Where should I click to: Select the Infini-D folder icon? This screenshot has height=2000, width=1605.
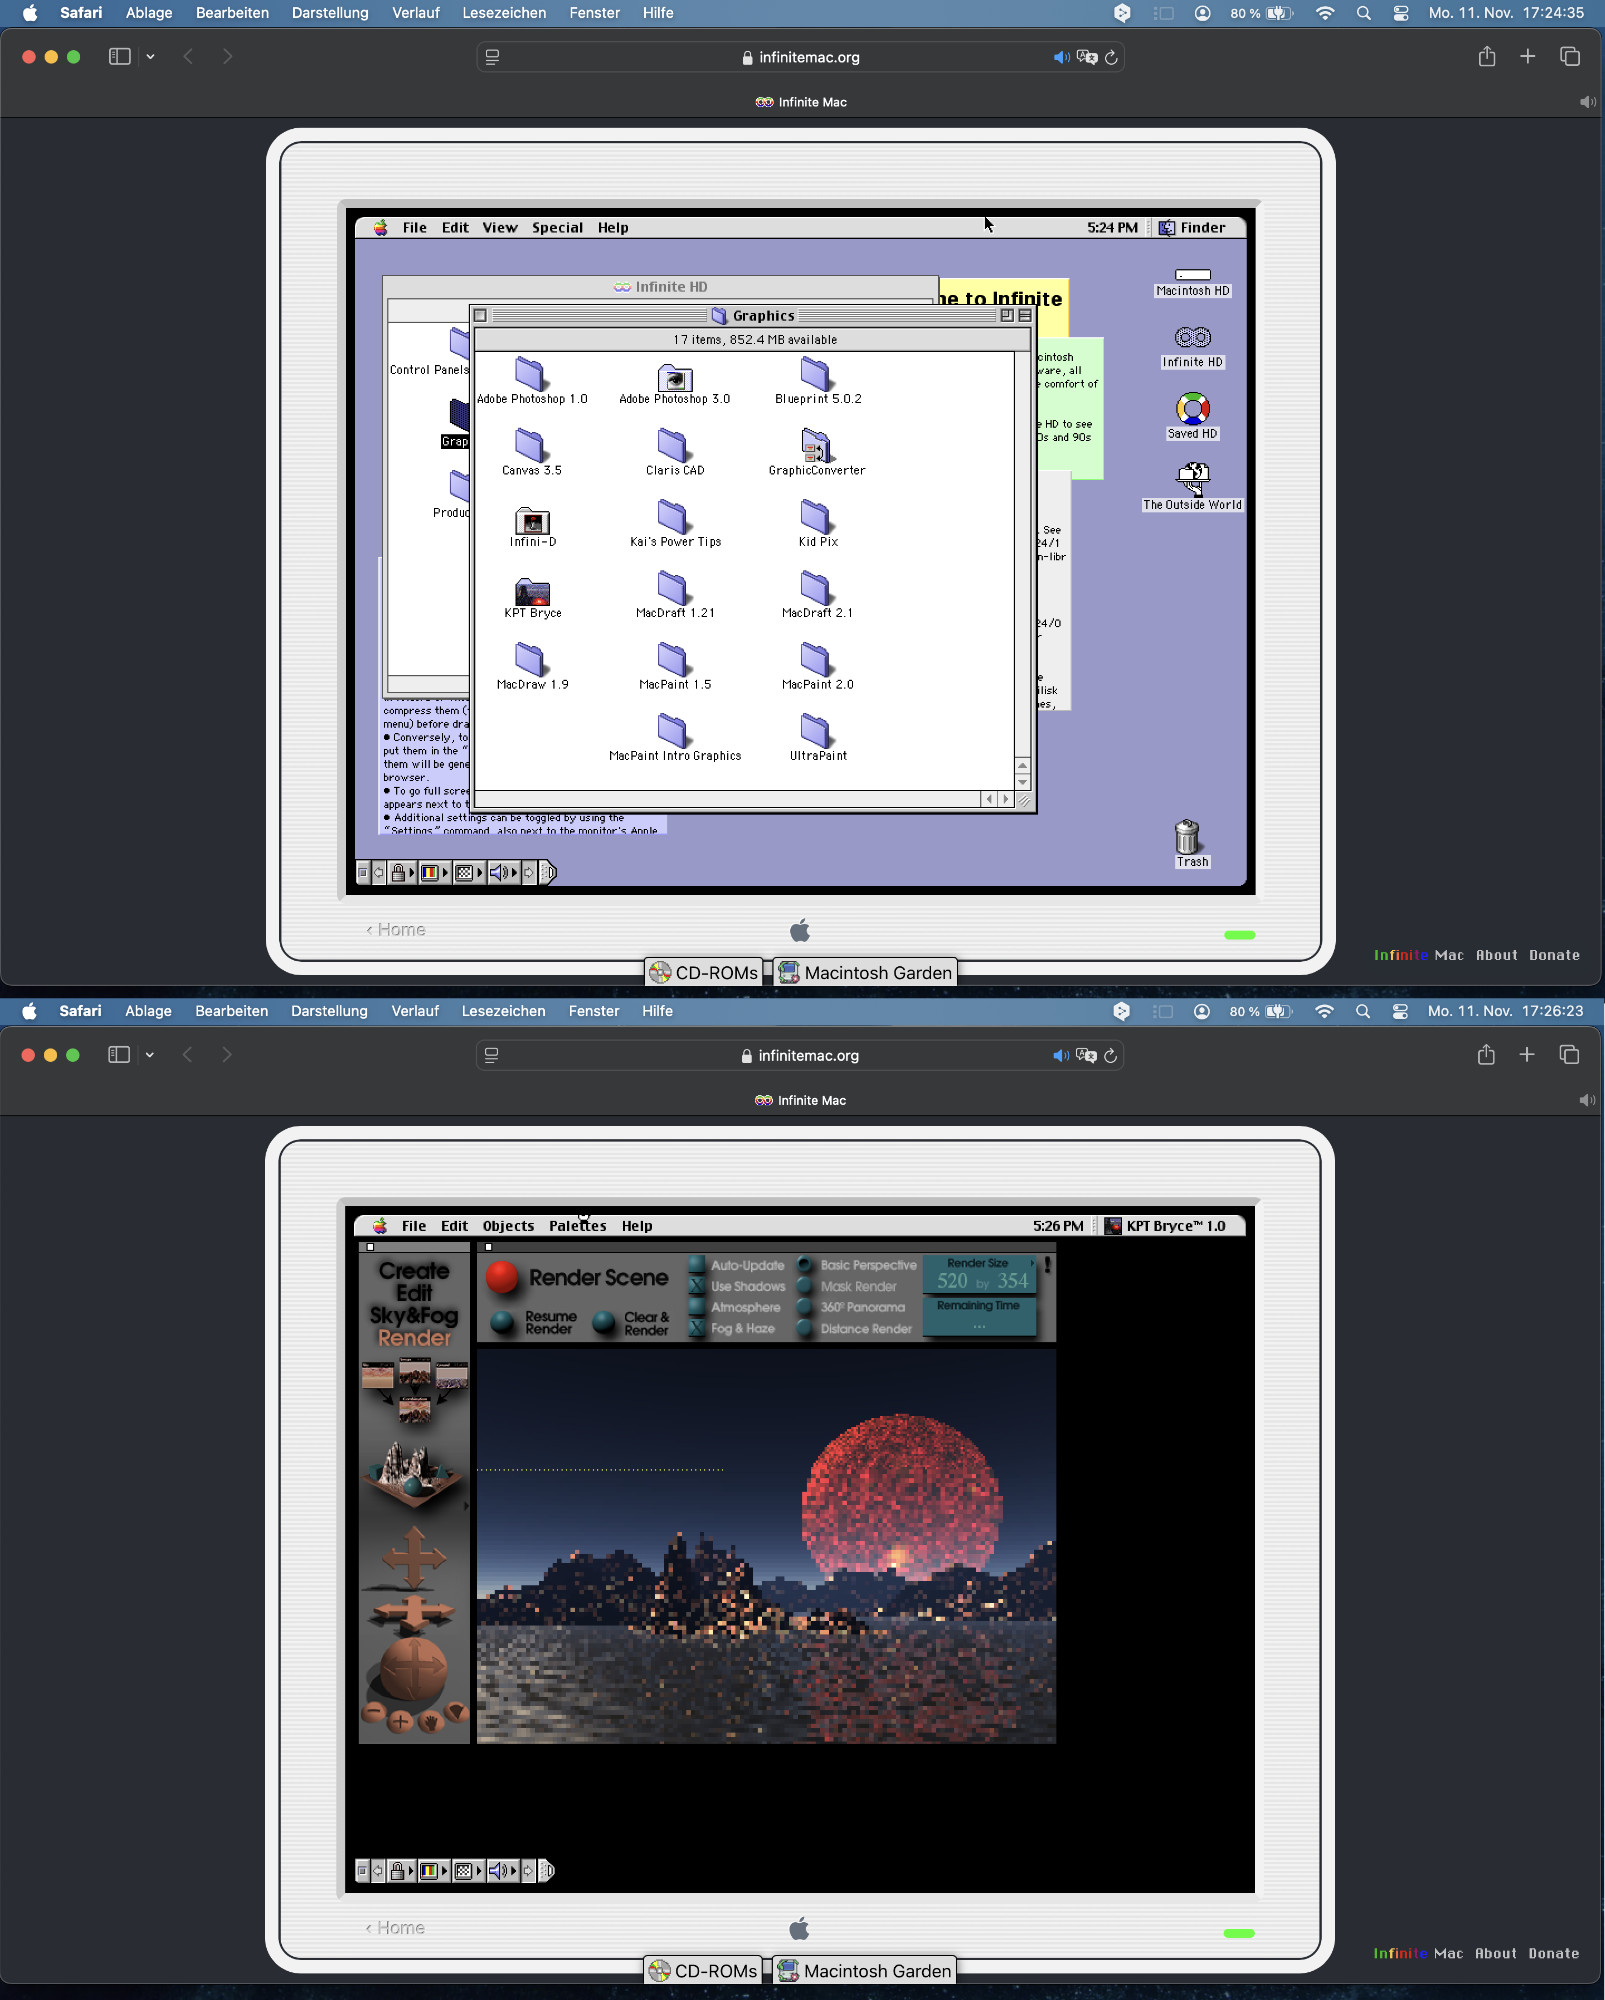[x=532, y=520]
